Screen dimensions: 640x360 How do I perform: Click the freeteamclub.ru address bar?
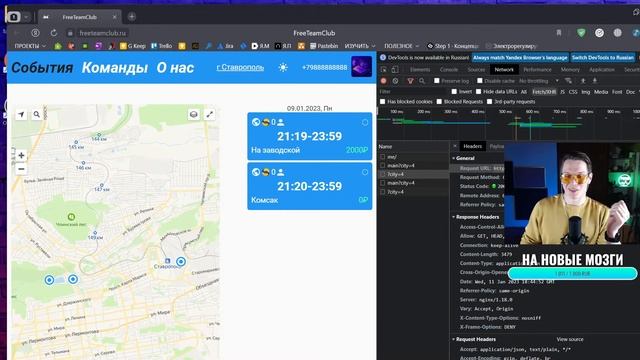point(103,33)
